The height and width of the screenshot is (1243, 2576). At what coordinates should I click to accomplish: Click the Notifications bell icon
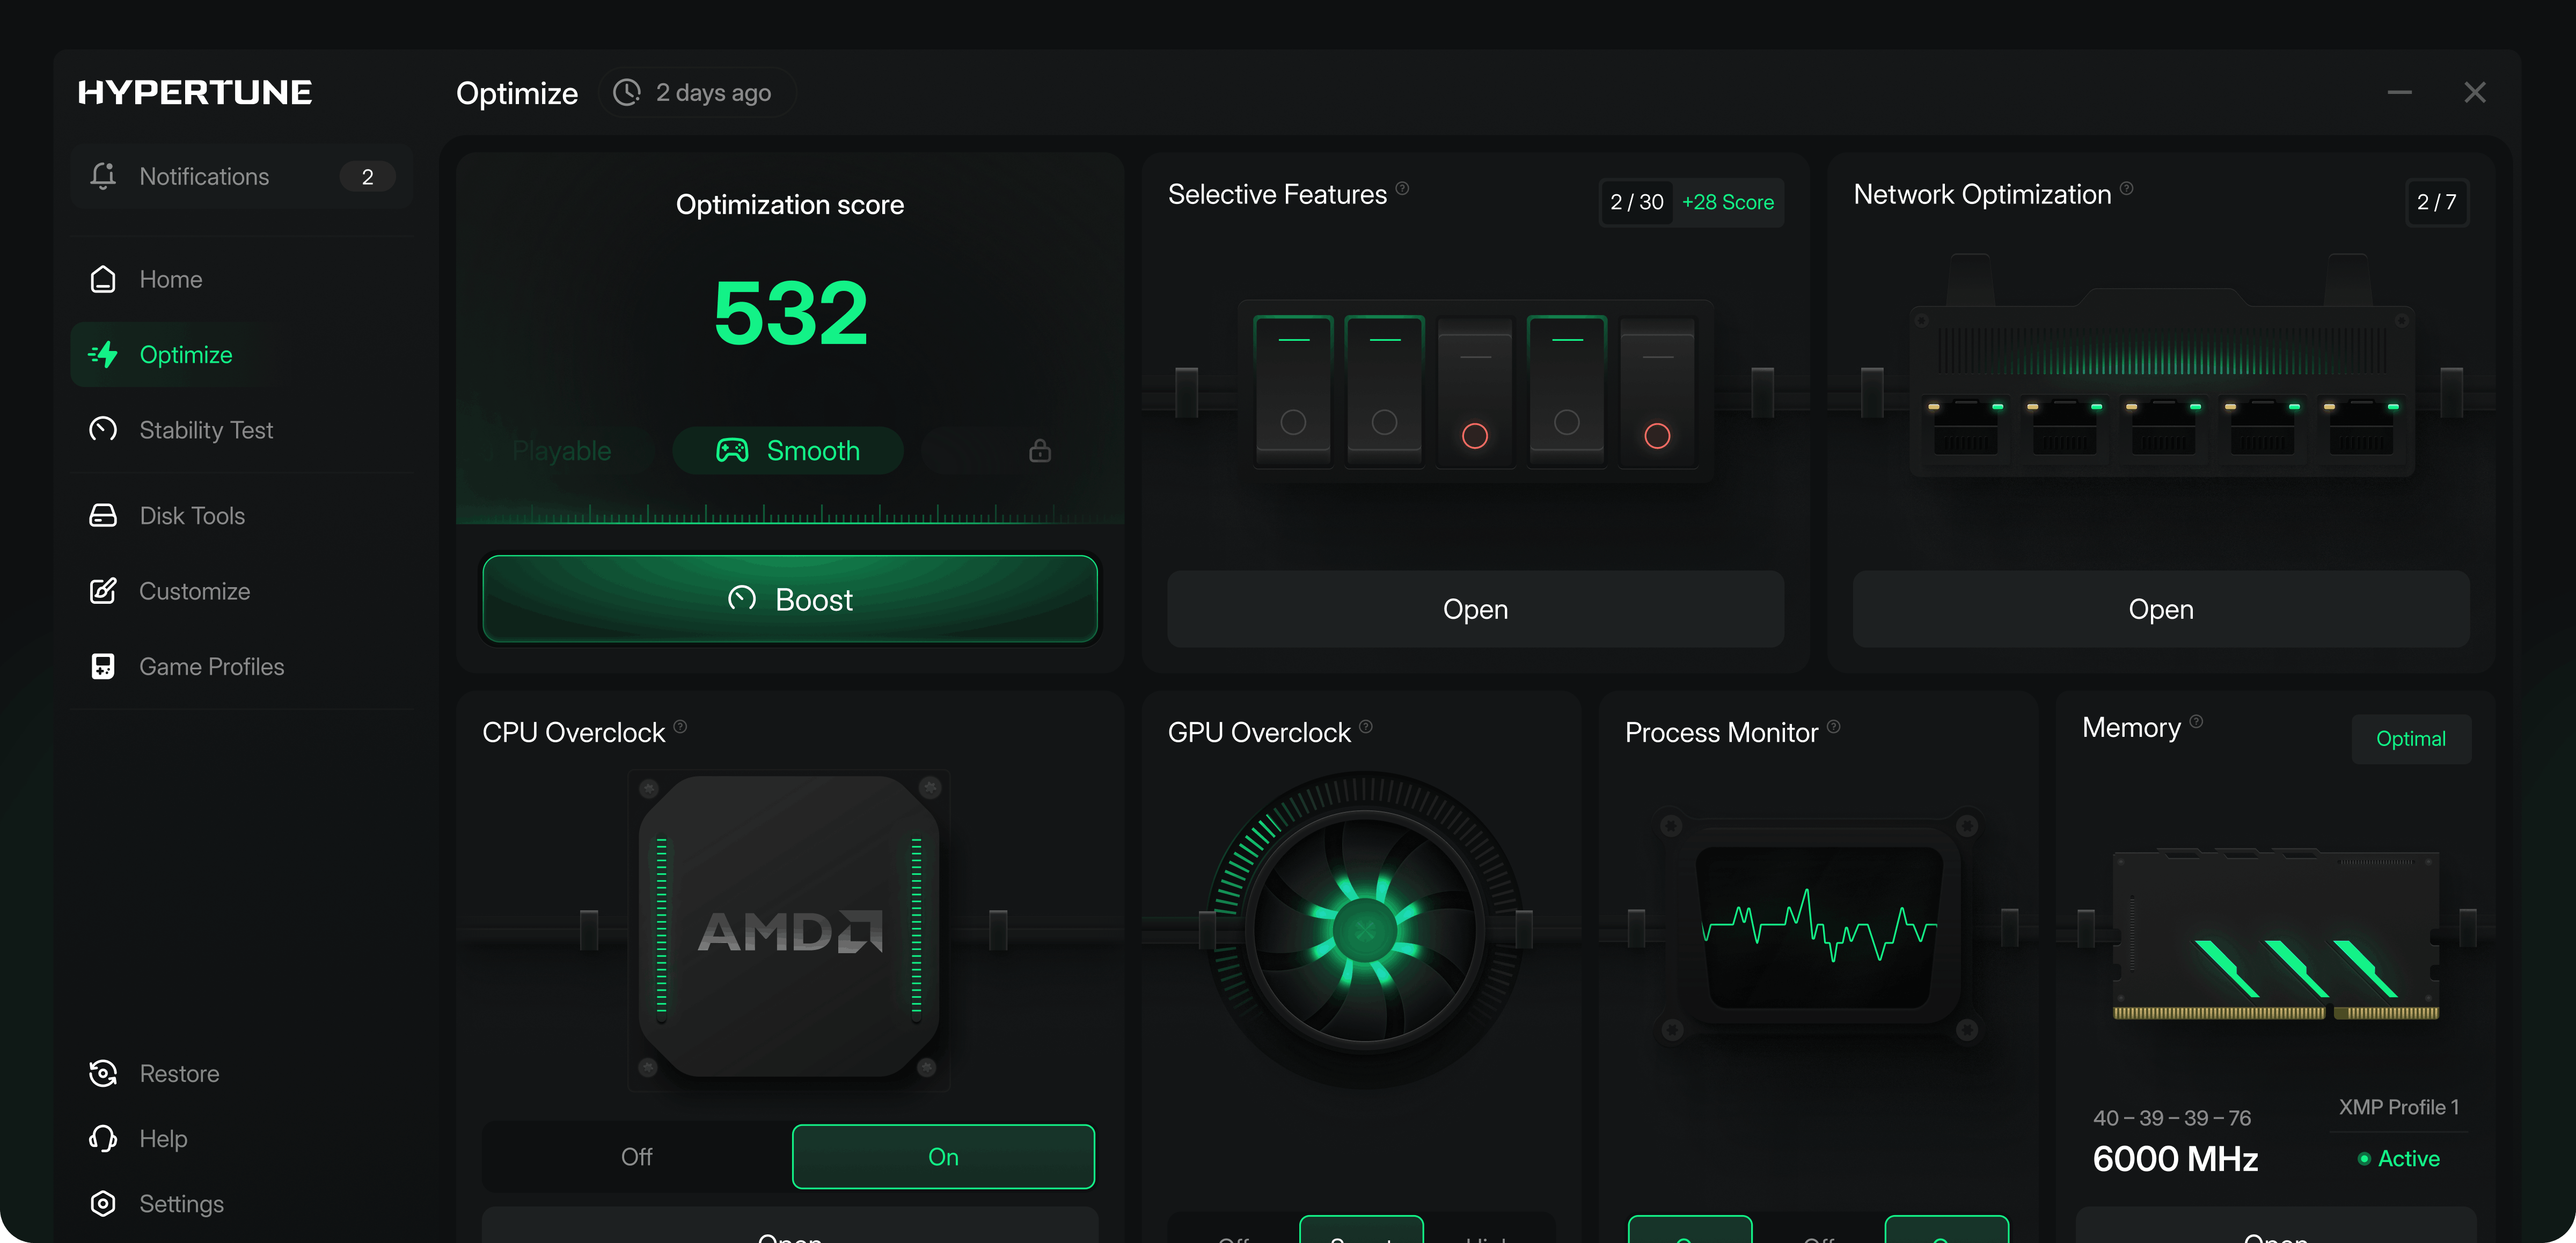[x=103, y=176]
